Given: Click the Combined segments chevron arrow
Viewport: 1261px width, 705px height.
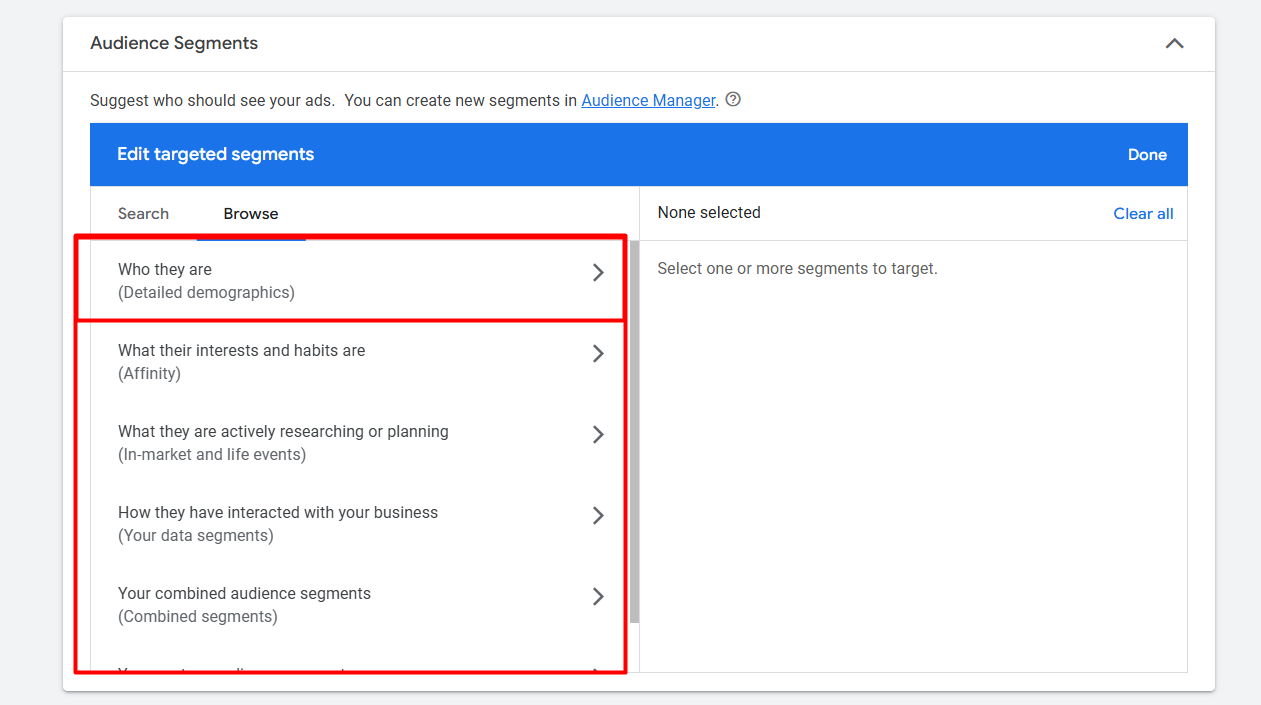Looking at the screenshot, I should click(598, 597).
